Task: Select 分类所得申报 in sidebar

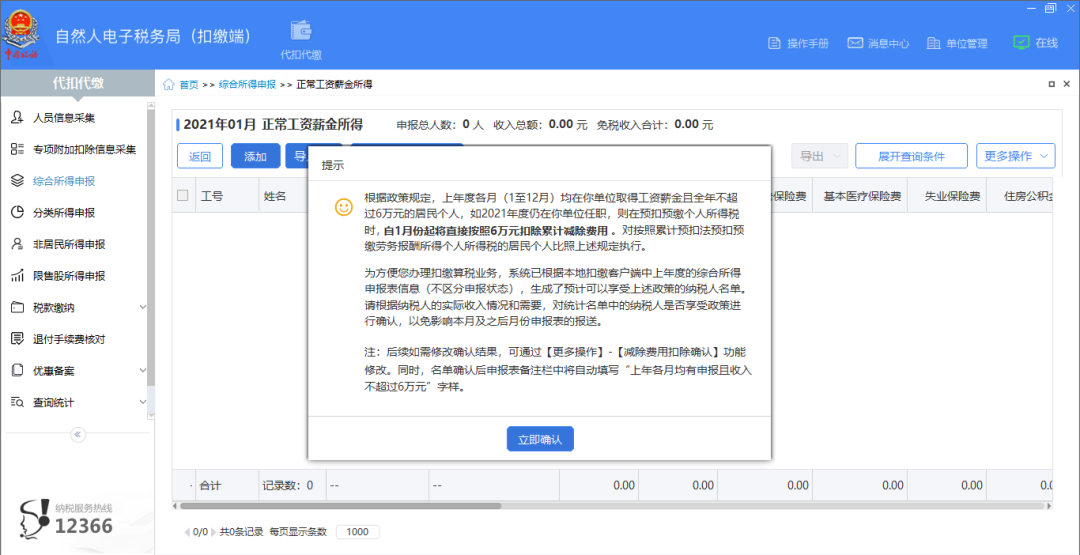Action: [64, 212]
